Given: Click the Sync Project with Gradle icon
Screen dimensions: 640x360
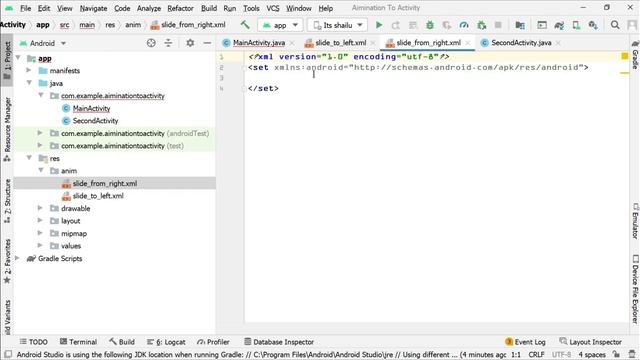Looking at the screenshot, I should tap(559, 25).
